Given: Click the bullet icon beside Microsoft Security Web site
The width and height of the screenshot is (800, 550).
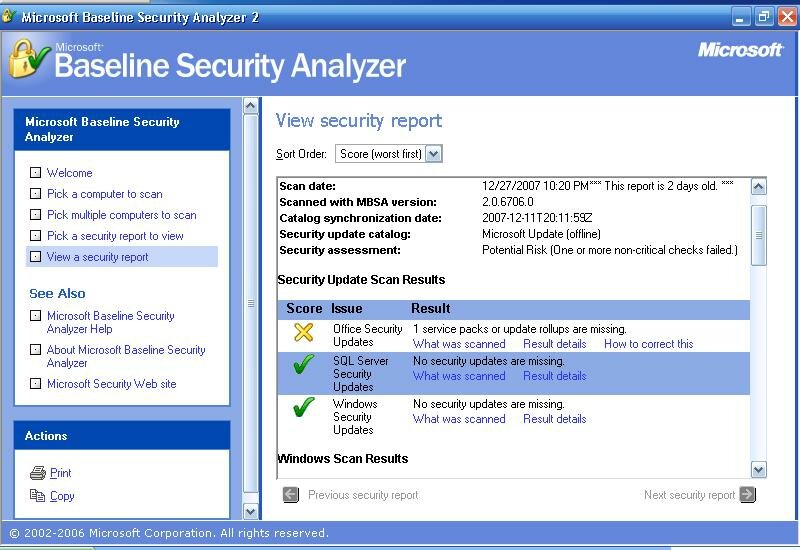Looking at the screenshot, I should click(x=35, y=383).
